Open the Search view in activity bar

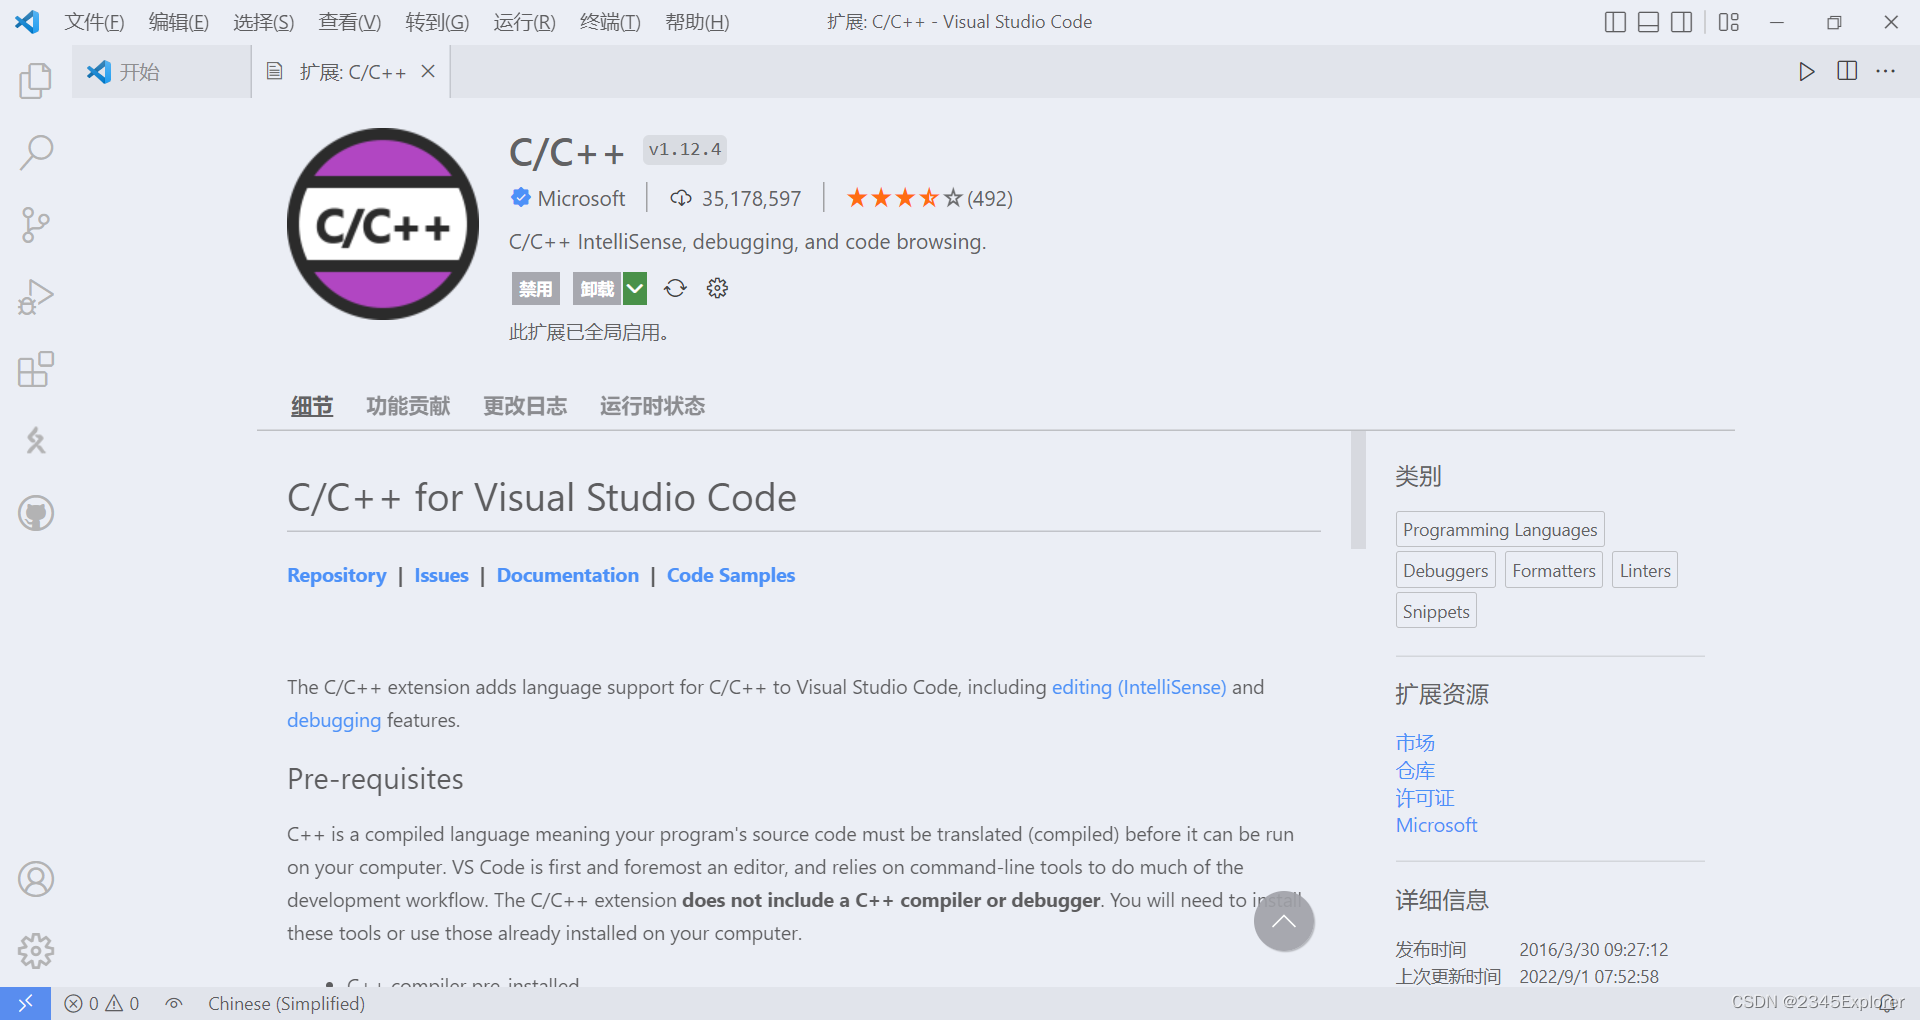(x=36, y=153)
